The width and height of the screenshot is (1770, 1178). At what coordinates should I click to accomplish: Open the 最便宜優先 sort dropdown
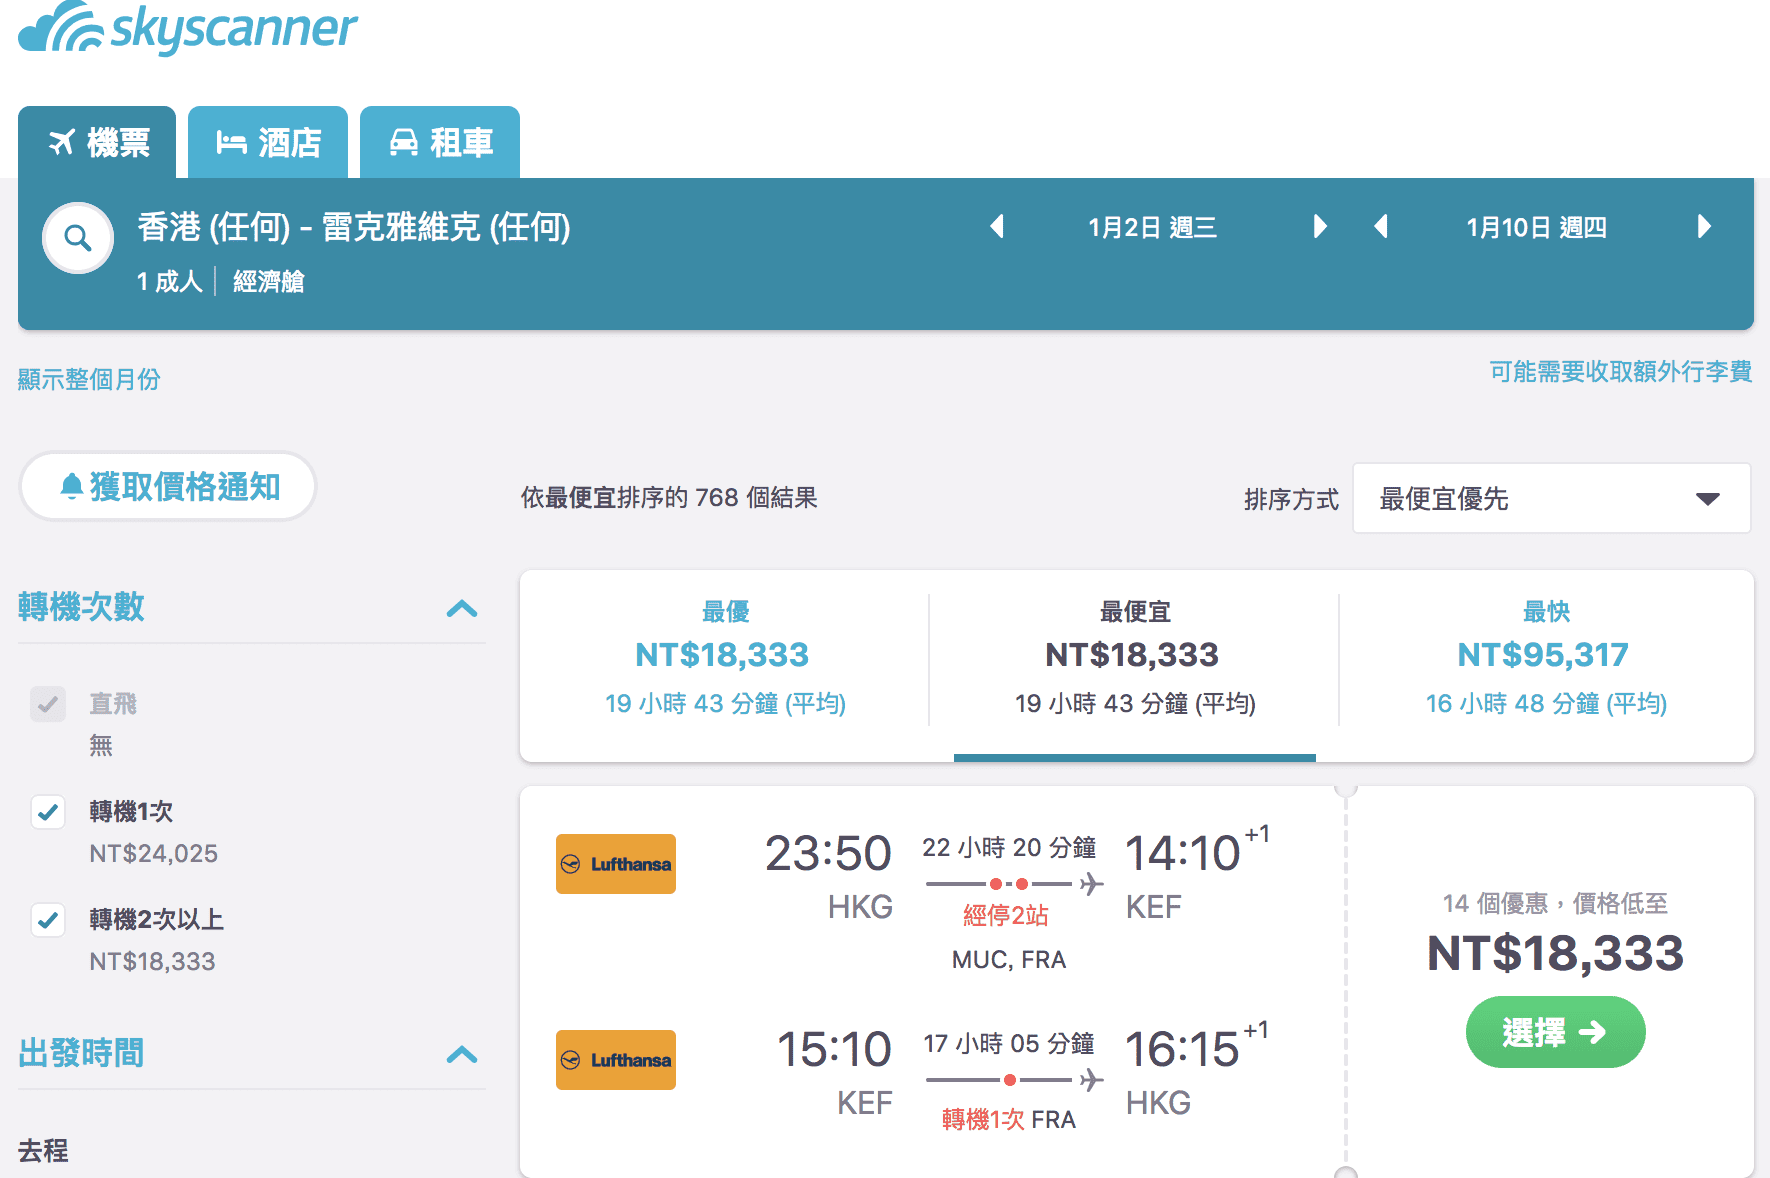[x=1551, y=498]
